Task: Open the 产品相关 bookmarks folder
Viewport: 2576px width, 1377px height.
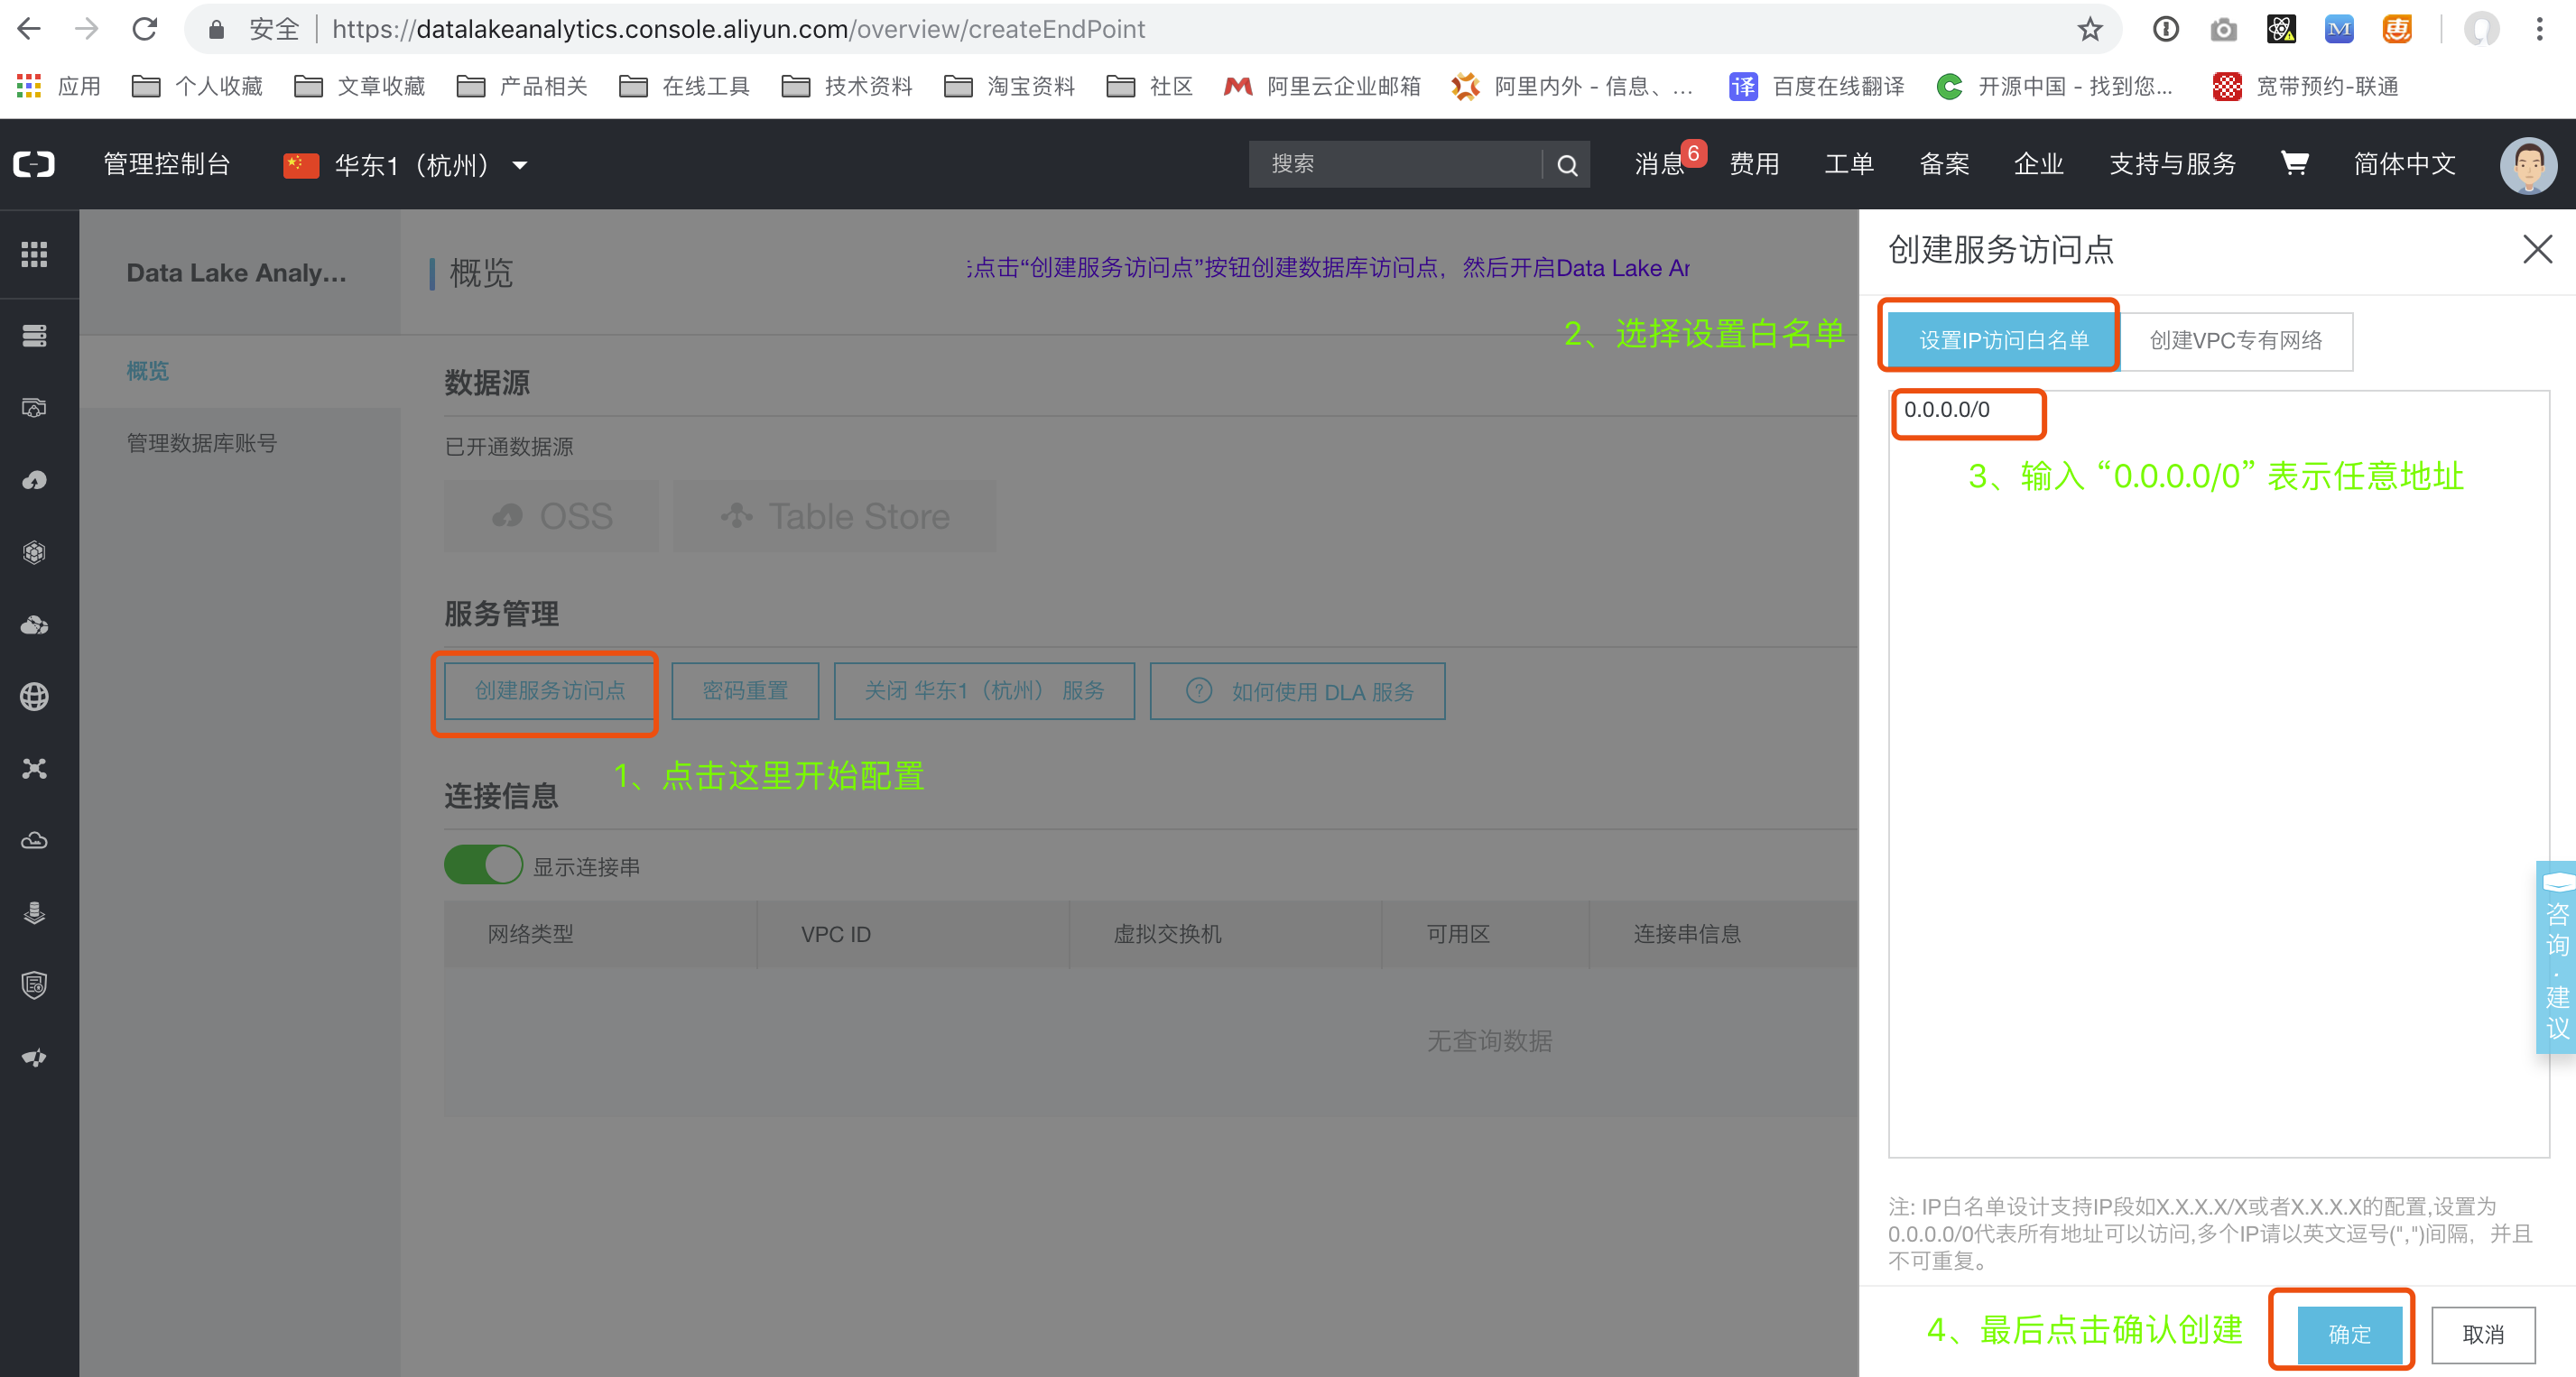Action: 521,86
